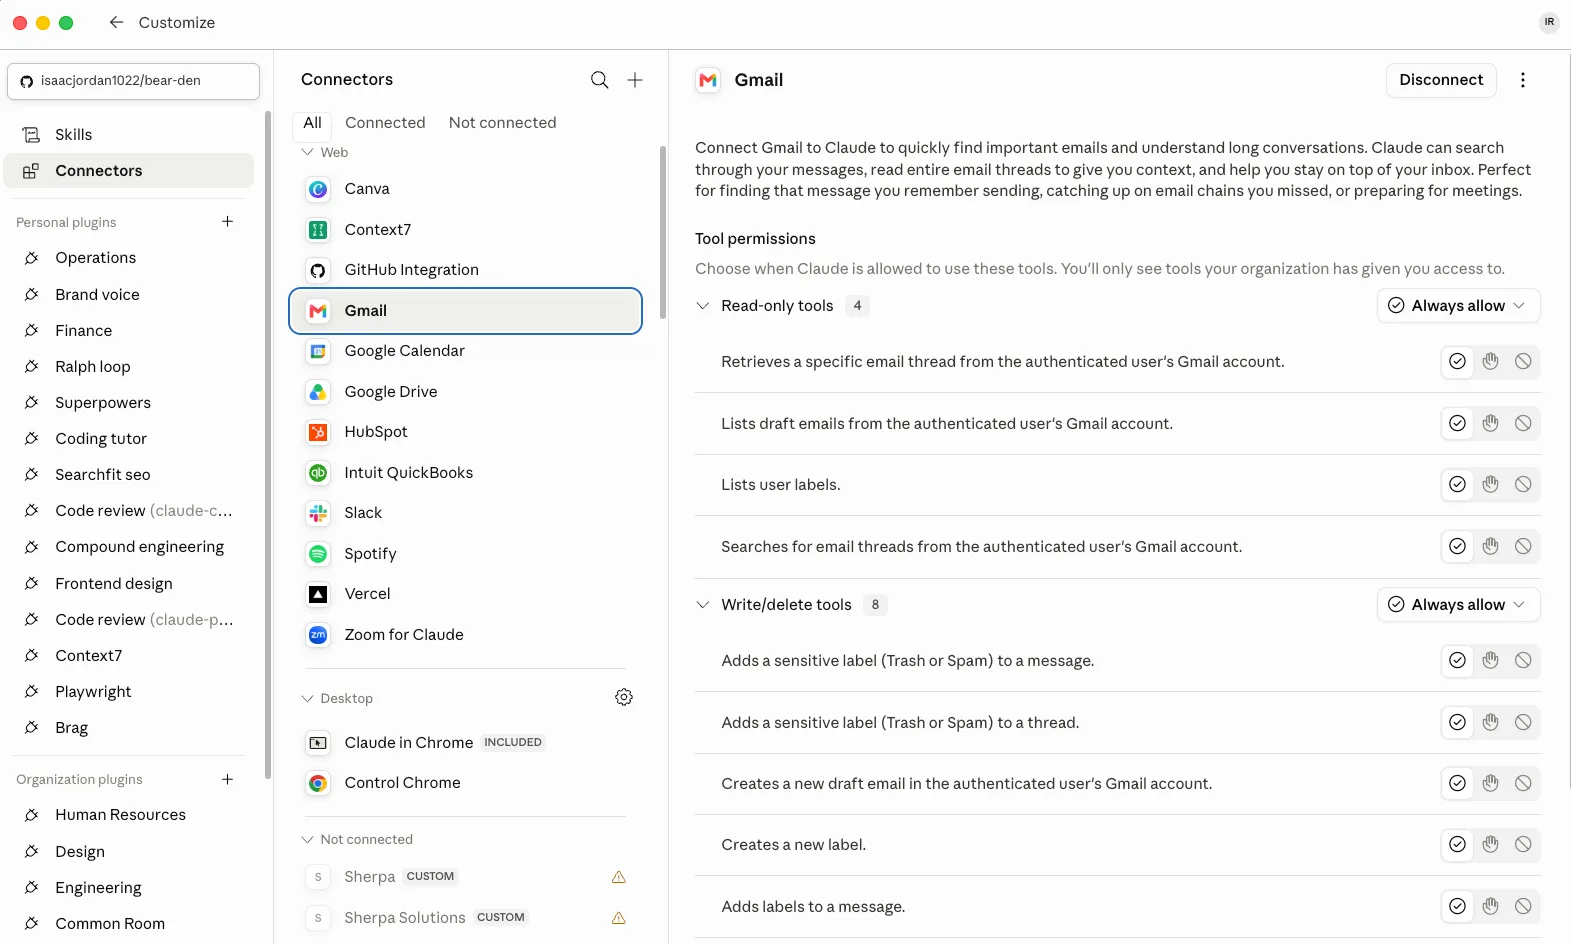Collapse the Read-only tools section
Screen dimensions: 1571x944
coord(703,306)
